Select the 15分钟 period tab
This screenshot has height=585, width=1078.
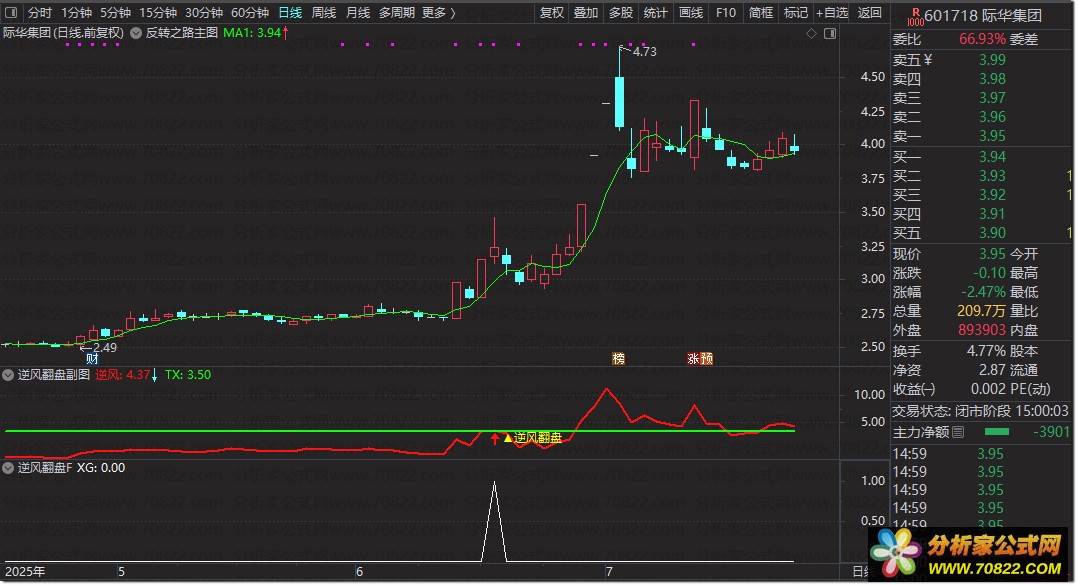[x=157, y=12]
